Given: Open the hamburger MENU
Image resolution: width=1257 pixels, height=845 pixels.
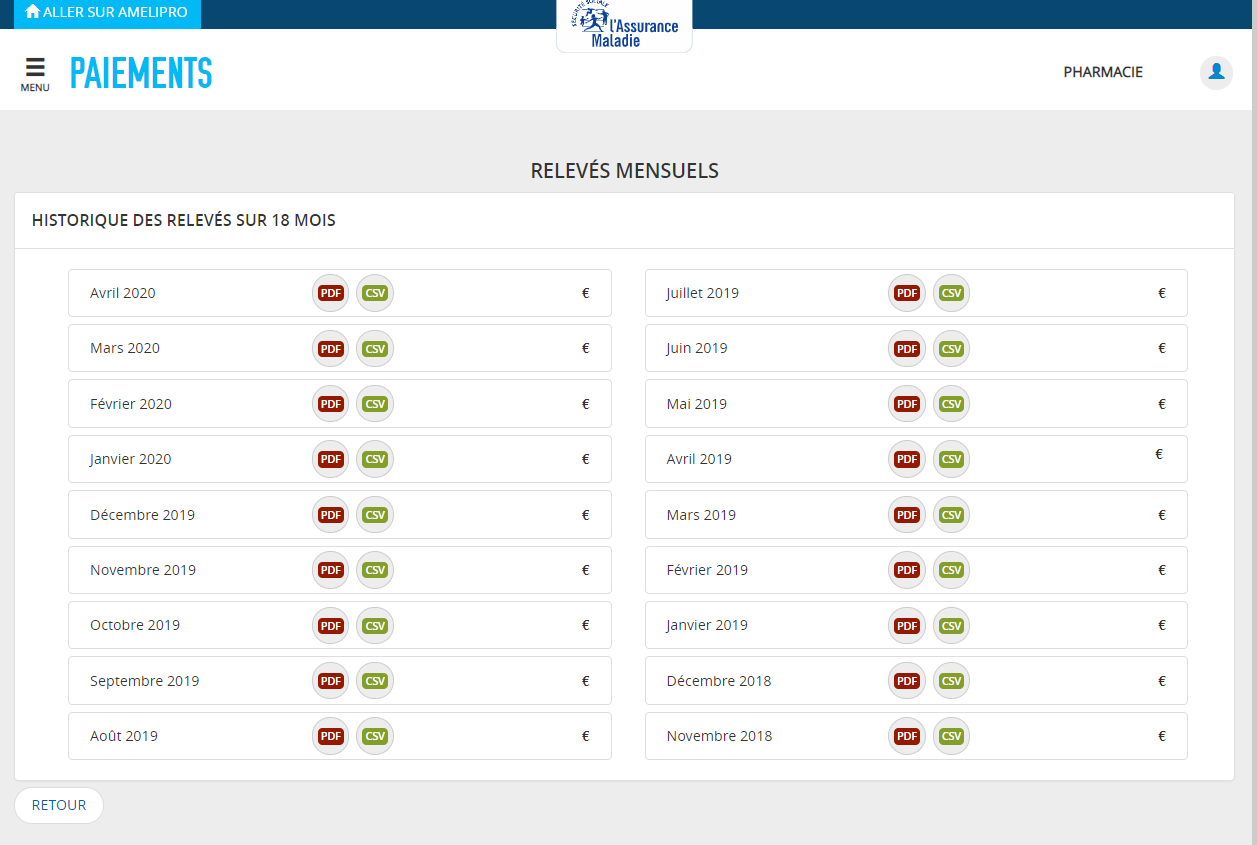Looking at the screenshot, I should point(35,73).
